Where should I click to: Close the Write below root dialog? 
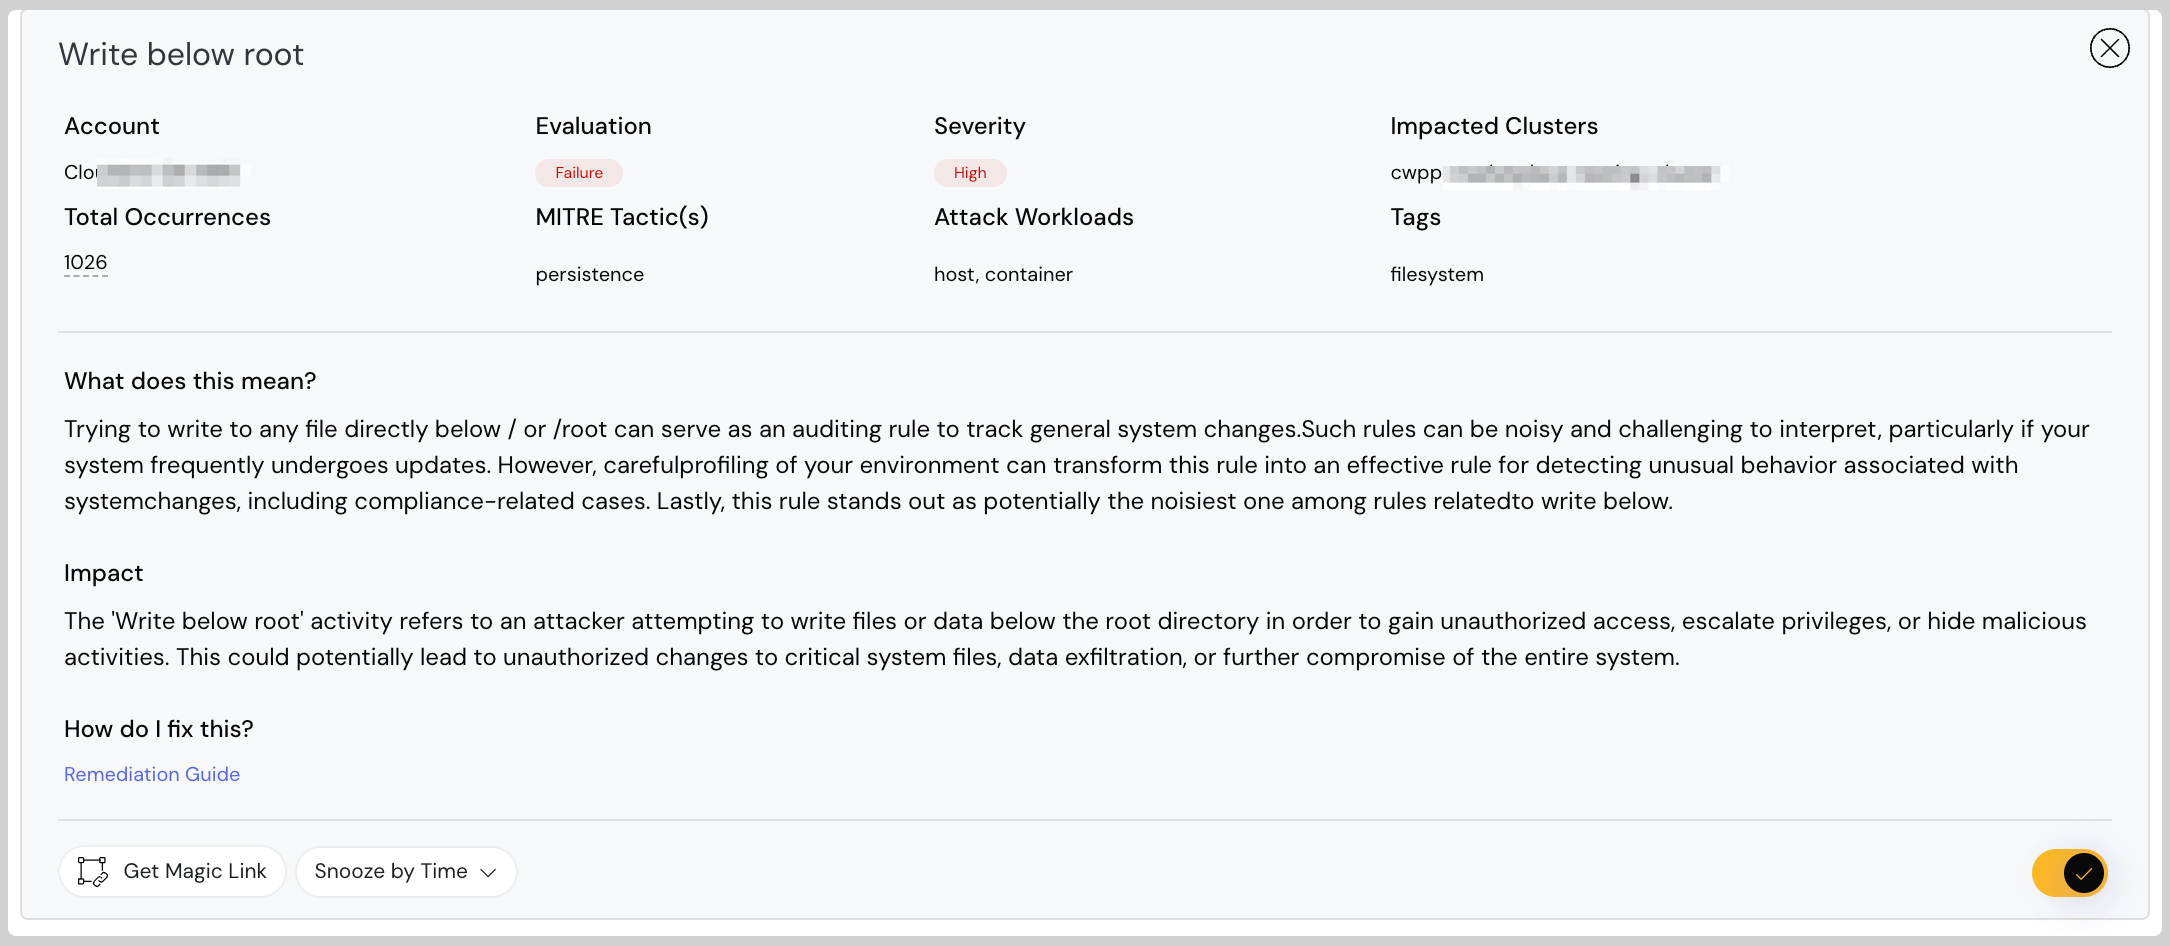click(x=2109, y=48)
